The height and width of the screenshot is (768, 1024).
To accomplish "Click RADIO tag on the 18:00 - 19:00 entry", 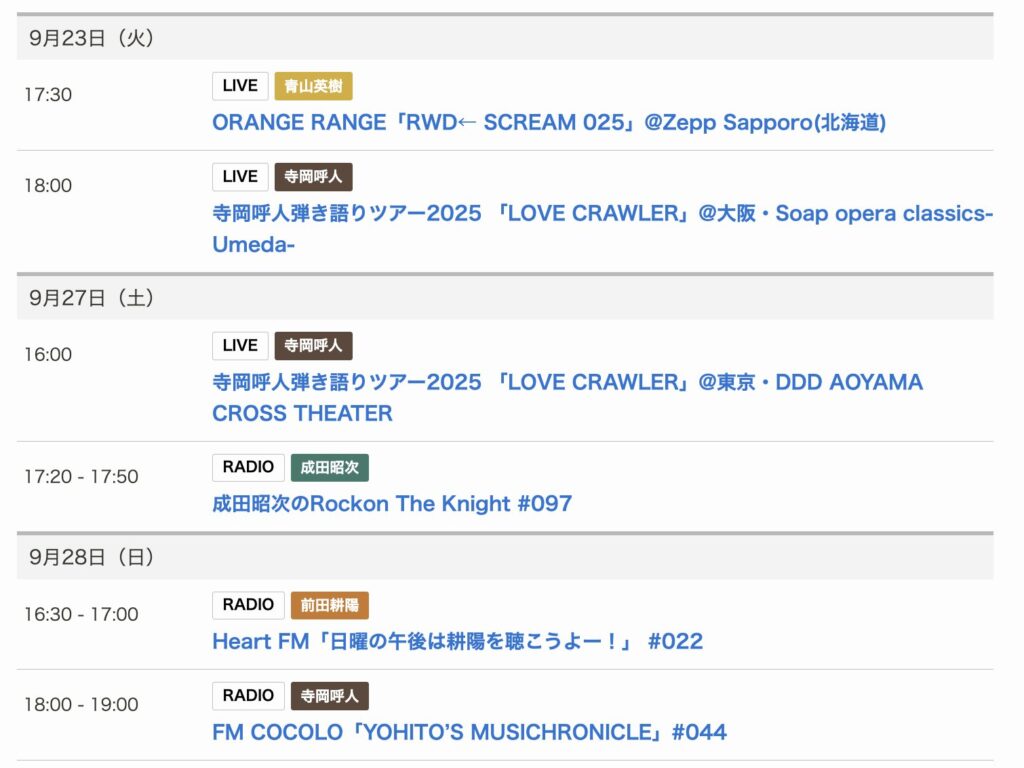I will (x=248, y=696).
